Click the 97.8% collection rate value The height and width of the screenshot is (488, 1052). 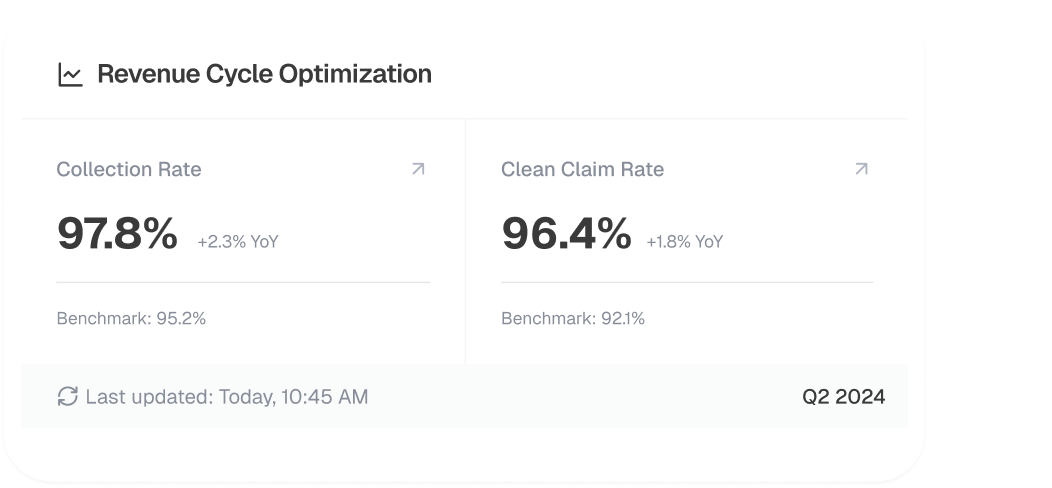[117, 234]
